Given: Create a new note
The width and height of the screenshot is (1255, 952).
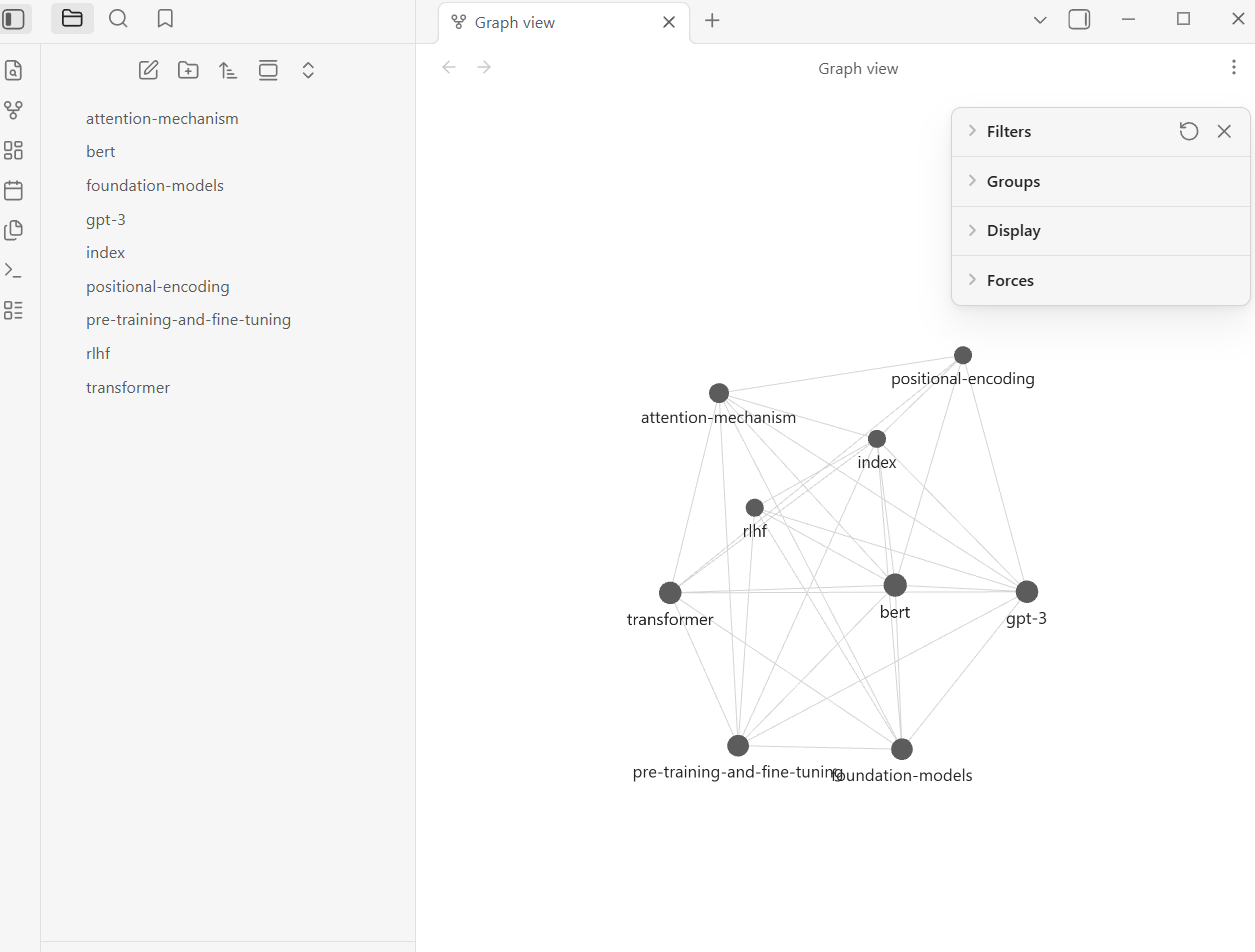Looking at the screenshot, I should coord(148,70).
